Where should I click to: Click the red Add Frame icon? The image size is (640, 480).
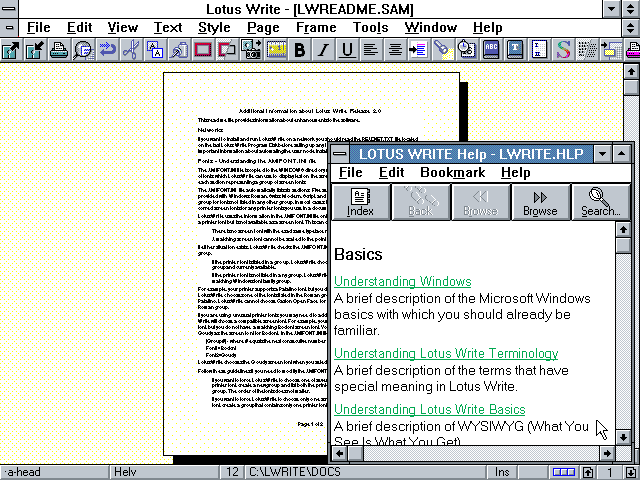pos(203,50)
